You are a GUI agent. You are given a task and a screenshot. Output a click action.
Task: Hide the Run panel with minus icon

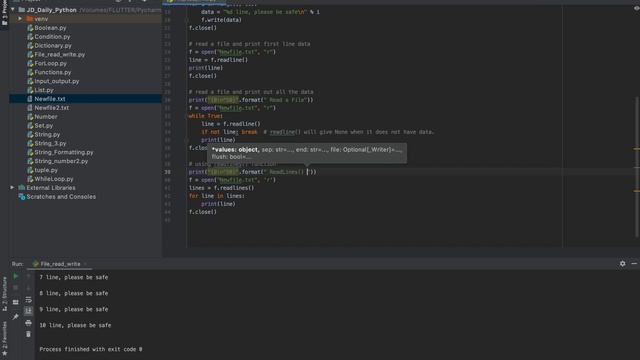(634, 264)
